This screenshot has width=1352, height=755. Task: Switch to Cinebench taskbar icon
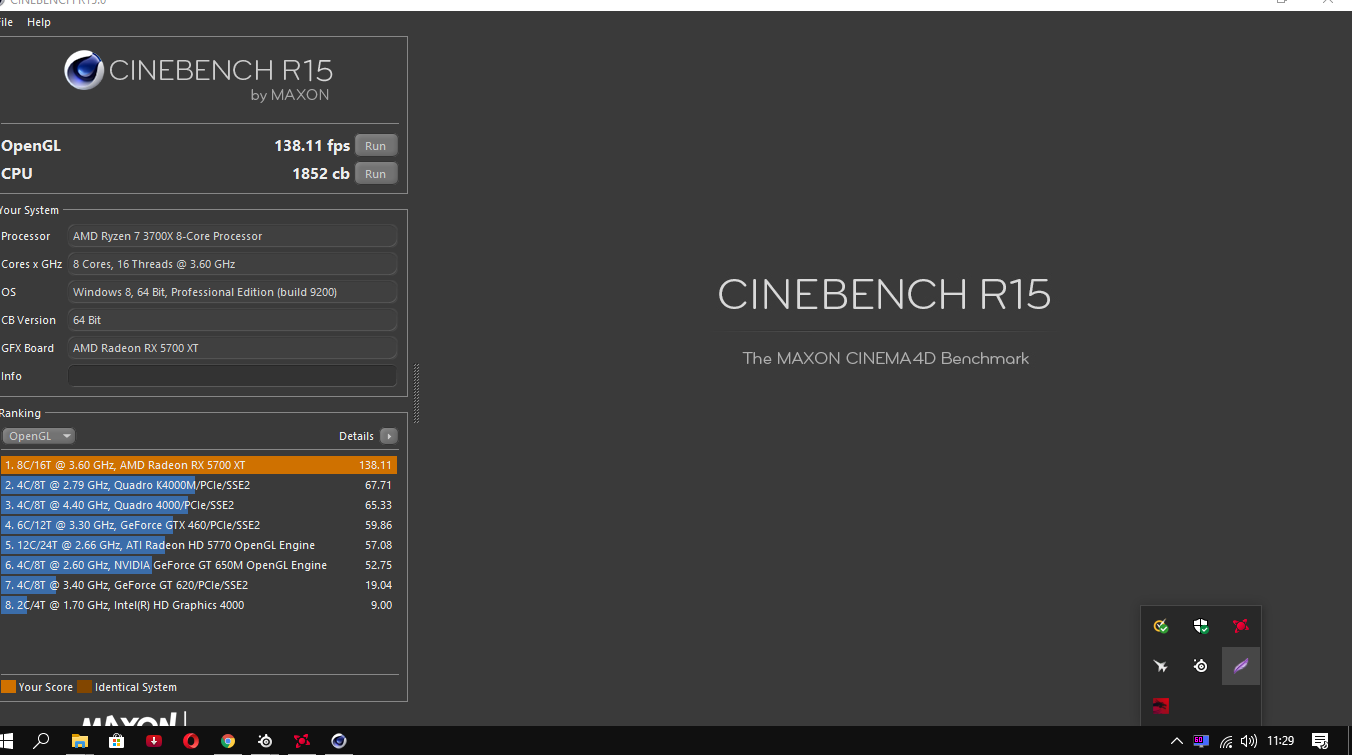339,741
